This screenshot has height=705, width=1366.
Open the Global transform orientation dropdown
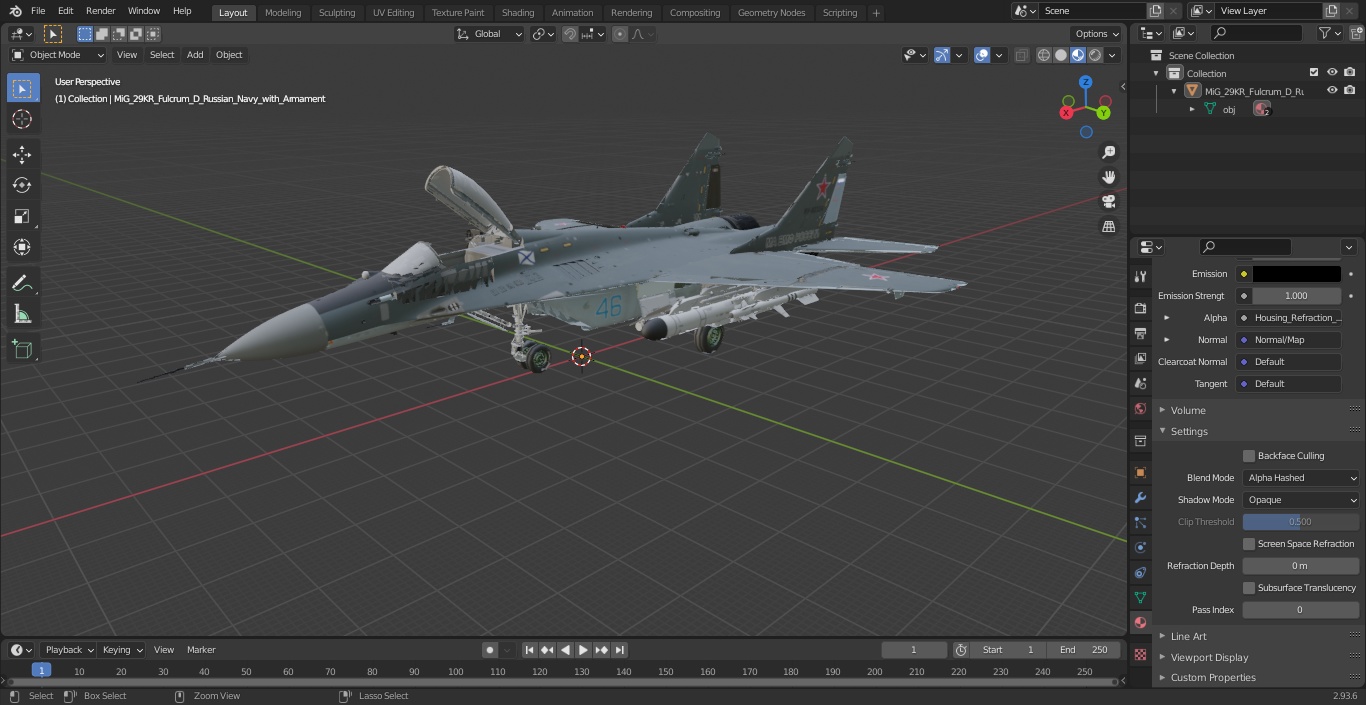(490, 34)
